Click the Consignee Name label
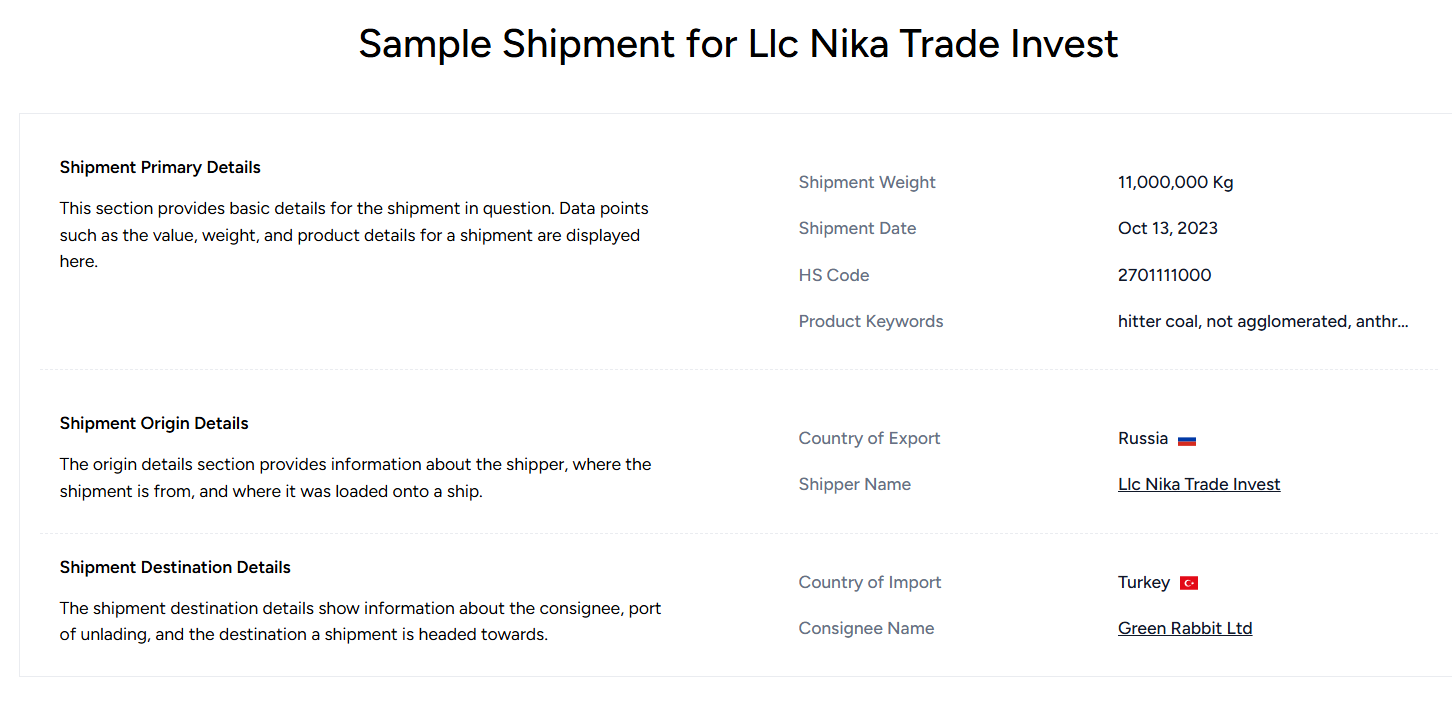1452x703 pixels. (867, 628)
